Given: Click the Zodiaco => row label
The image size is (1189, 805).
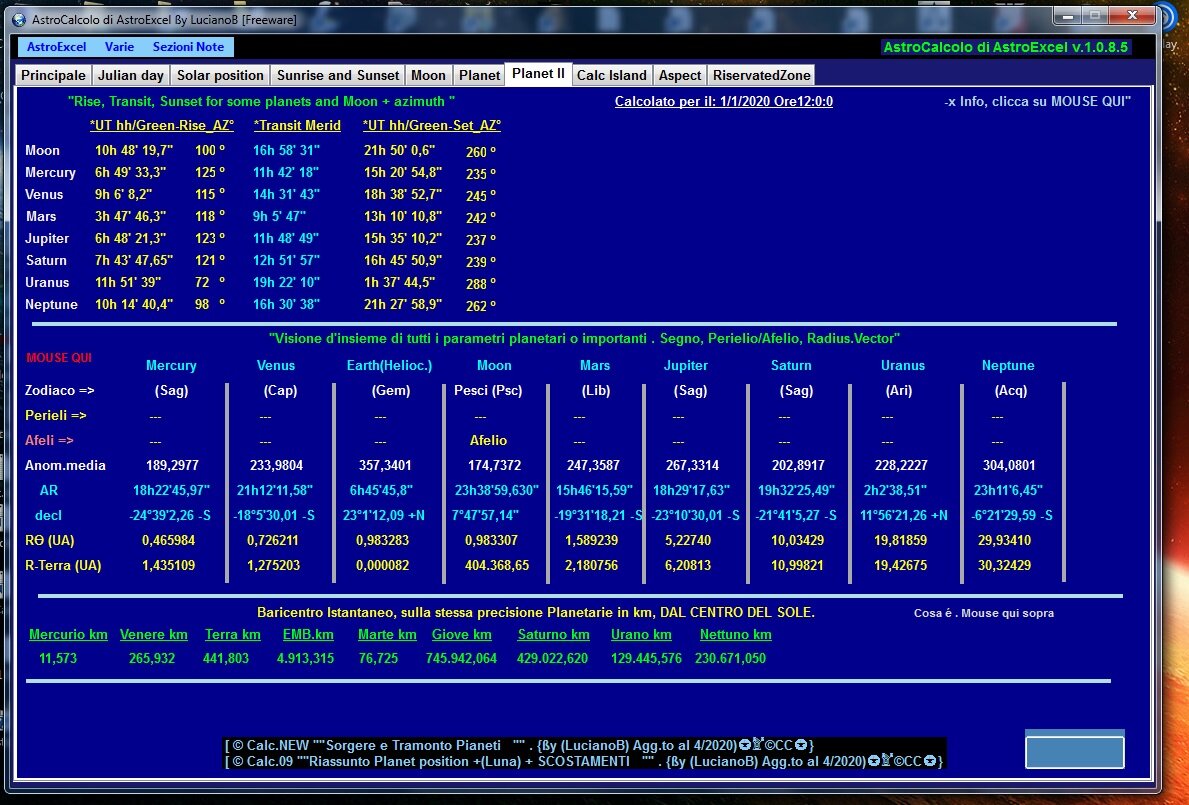Looking at the screenshot, I should coord(60,390).
